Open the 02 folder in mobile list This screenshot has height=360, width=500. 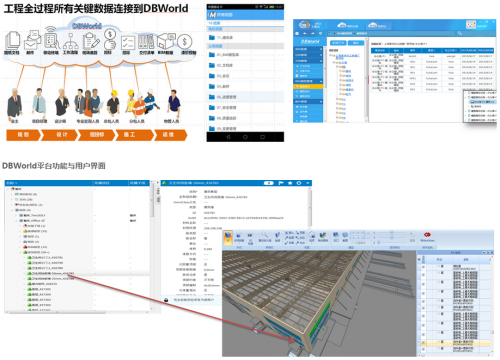245,65
